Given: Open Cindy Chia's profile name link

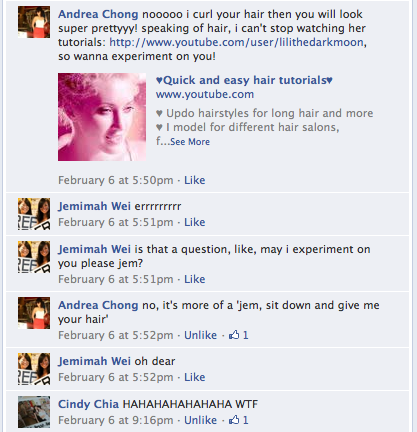Looking at the screenshot, I should [88, 404].
